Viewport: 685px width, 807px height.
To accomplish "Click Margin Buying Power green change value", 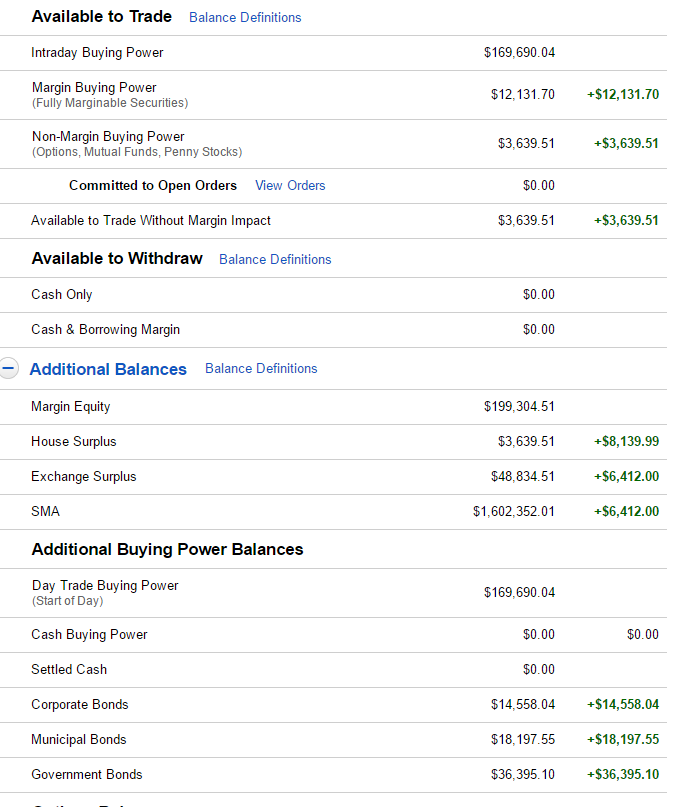I will pyautogui.click(x=623, y=94).
